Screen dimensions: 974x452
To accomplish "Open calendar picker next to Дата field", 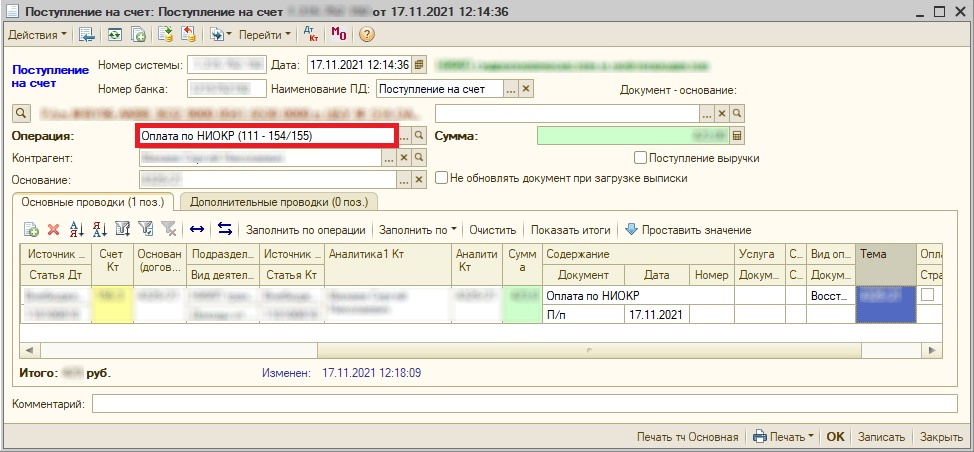I will (419, 65).
